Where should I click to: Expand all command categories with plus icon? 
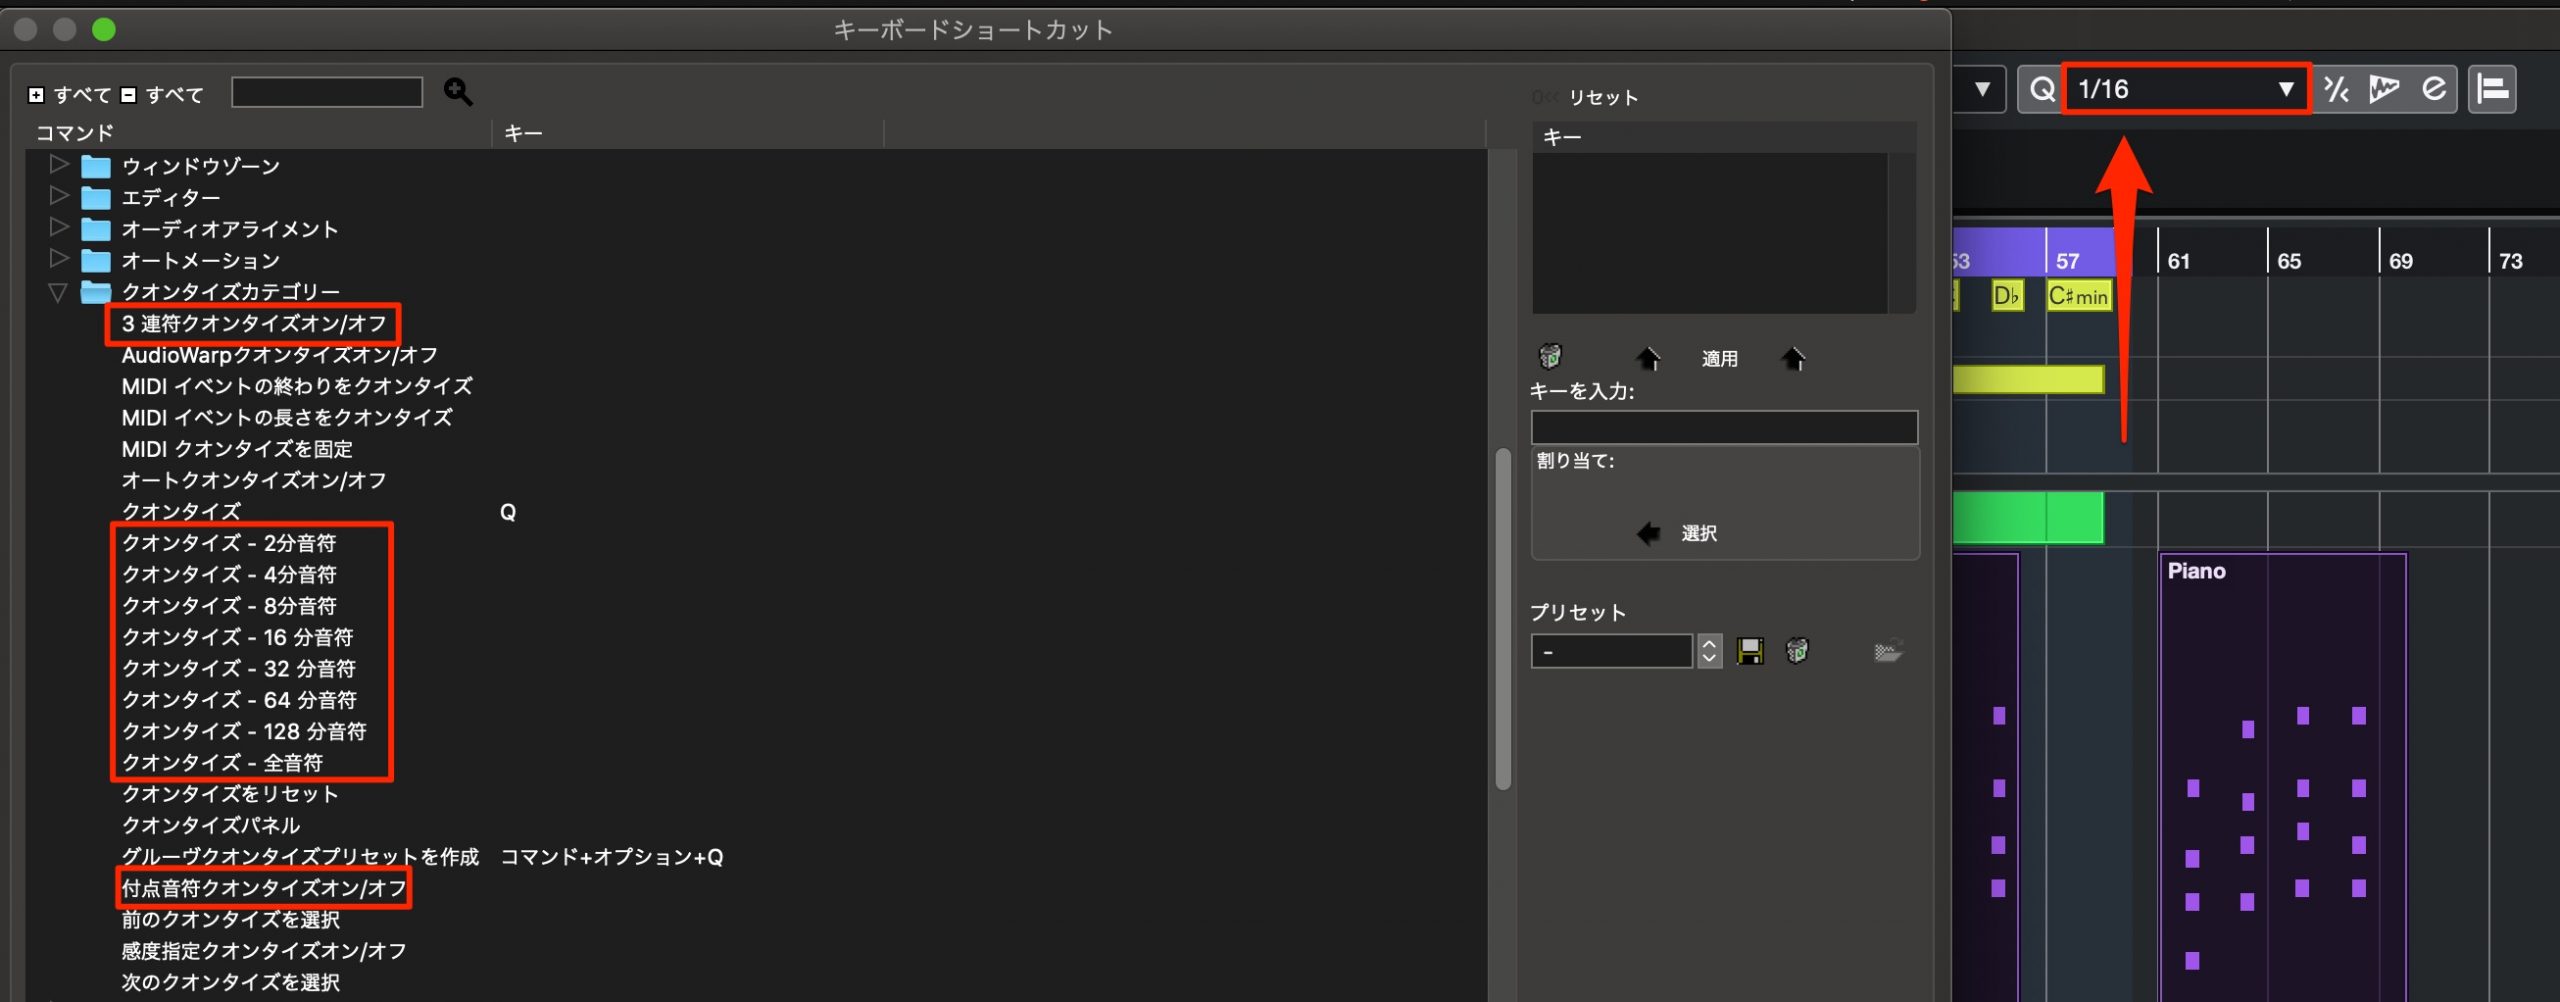click(36, 95)
